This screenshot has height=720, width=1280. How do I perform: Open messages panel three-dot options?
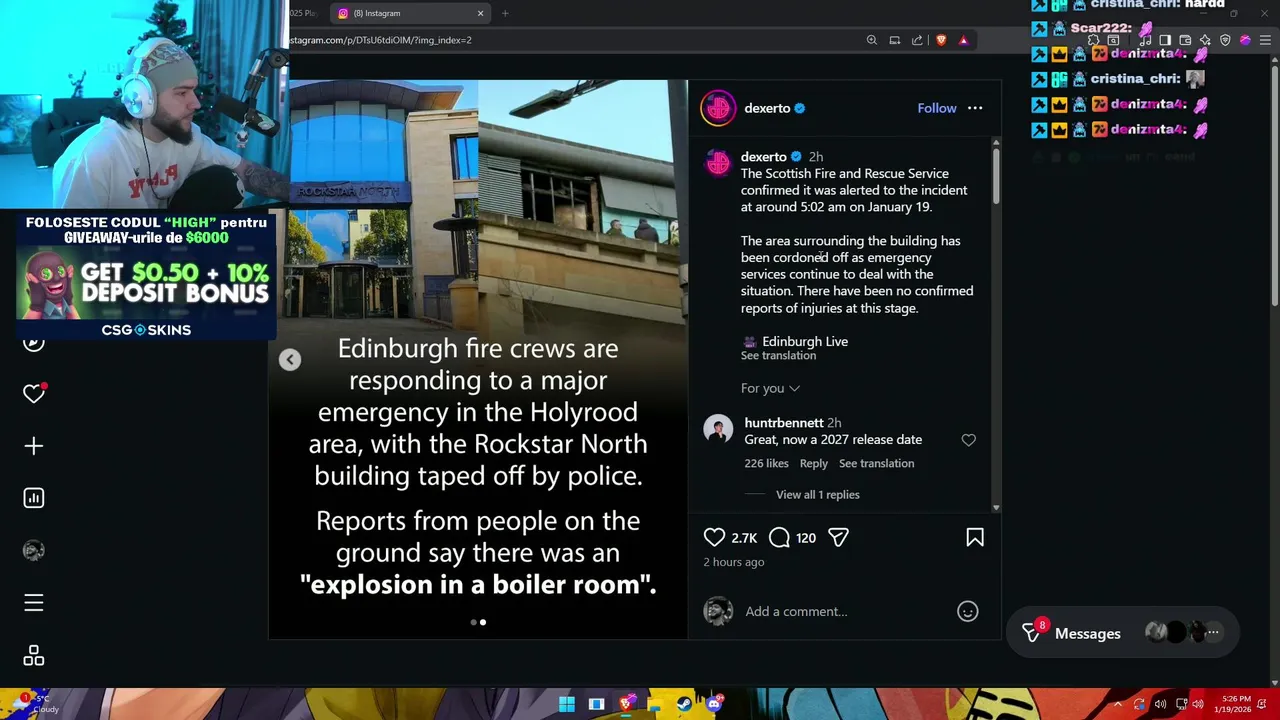pos(1213,633)
